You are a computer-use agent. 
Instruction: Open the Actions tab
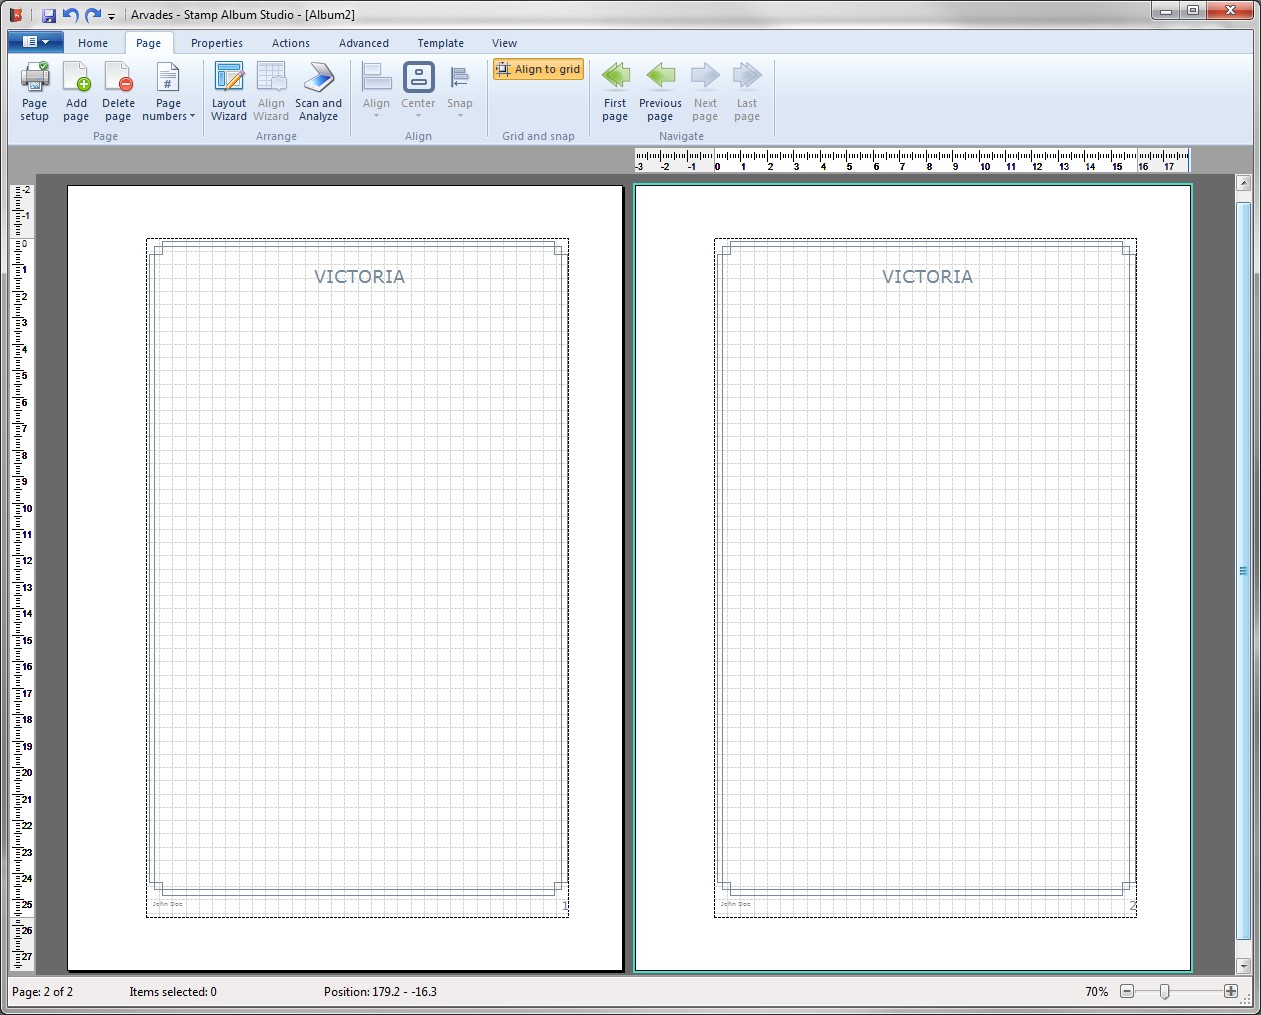pos(291,43)
